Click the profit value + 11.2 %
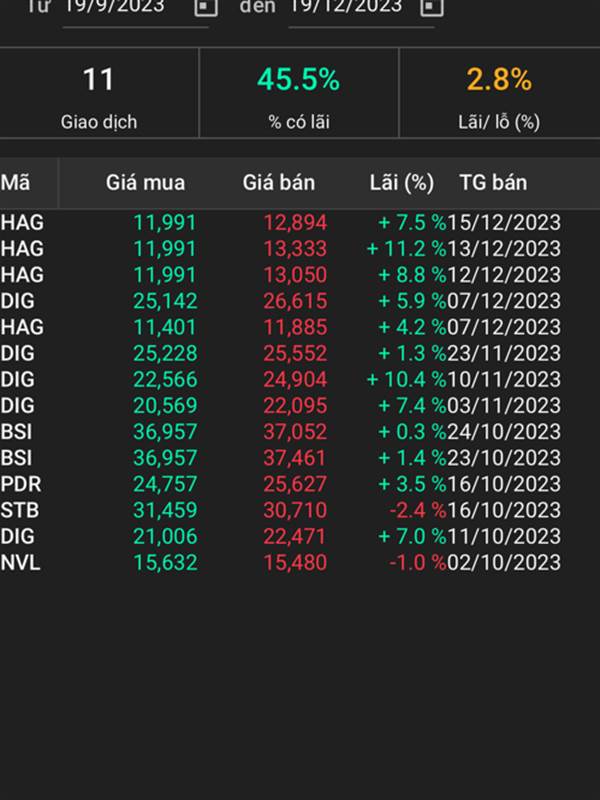 (x=406, y=248)
